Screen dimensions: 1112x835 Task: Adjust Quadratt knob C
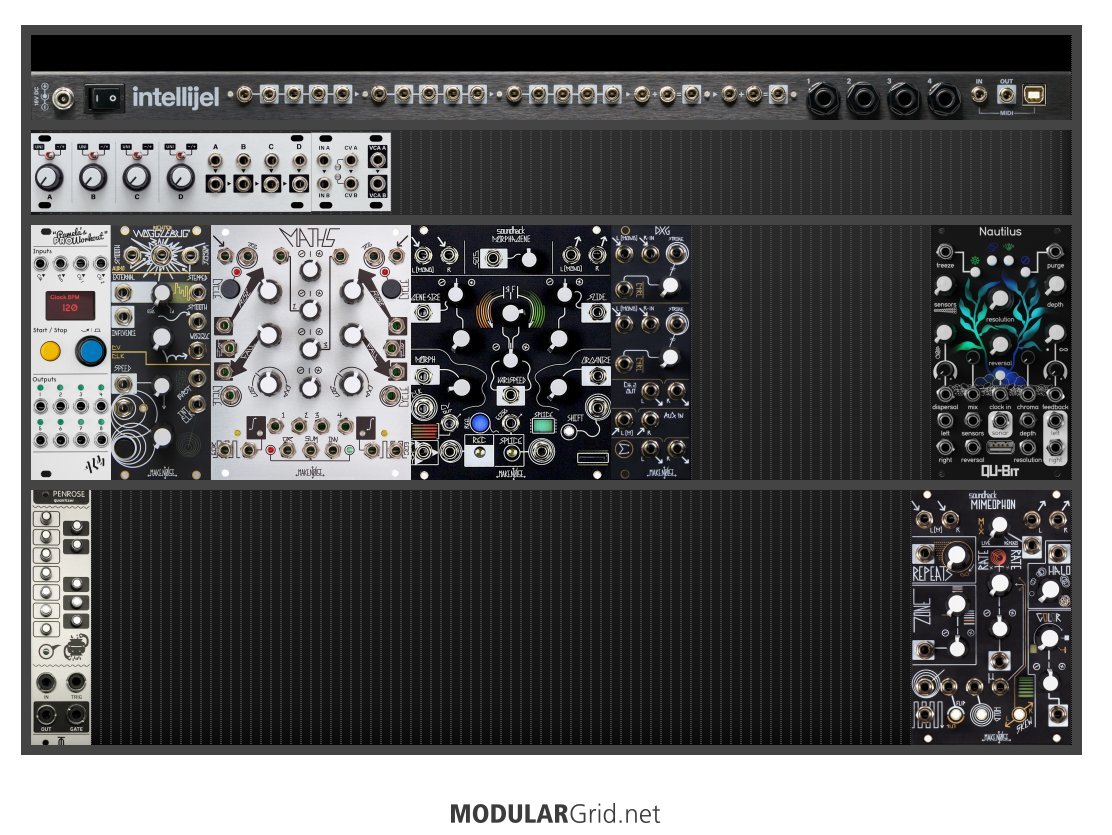pyautogui.click(x=137, y=177)
